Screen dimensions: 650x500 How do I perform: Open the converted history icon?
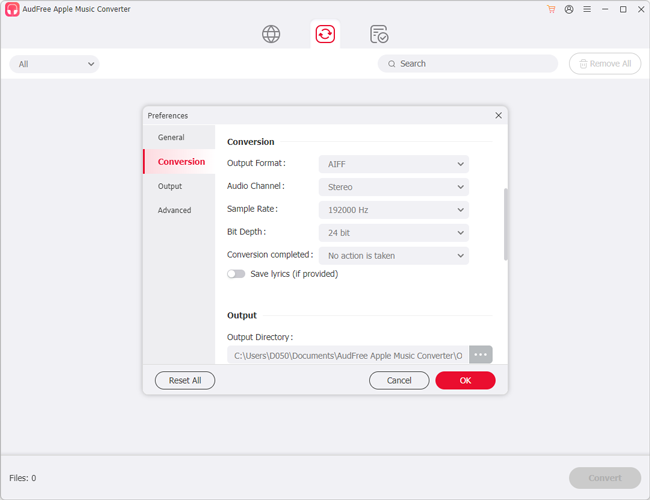tap(379, 34)
